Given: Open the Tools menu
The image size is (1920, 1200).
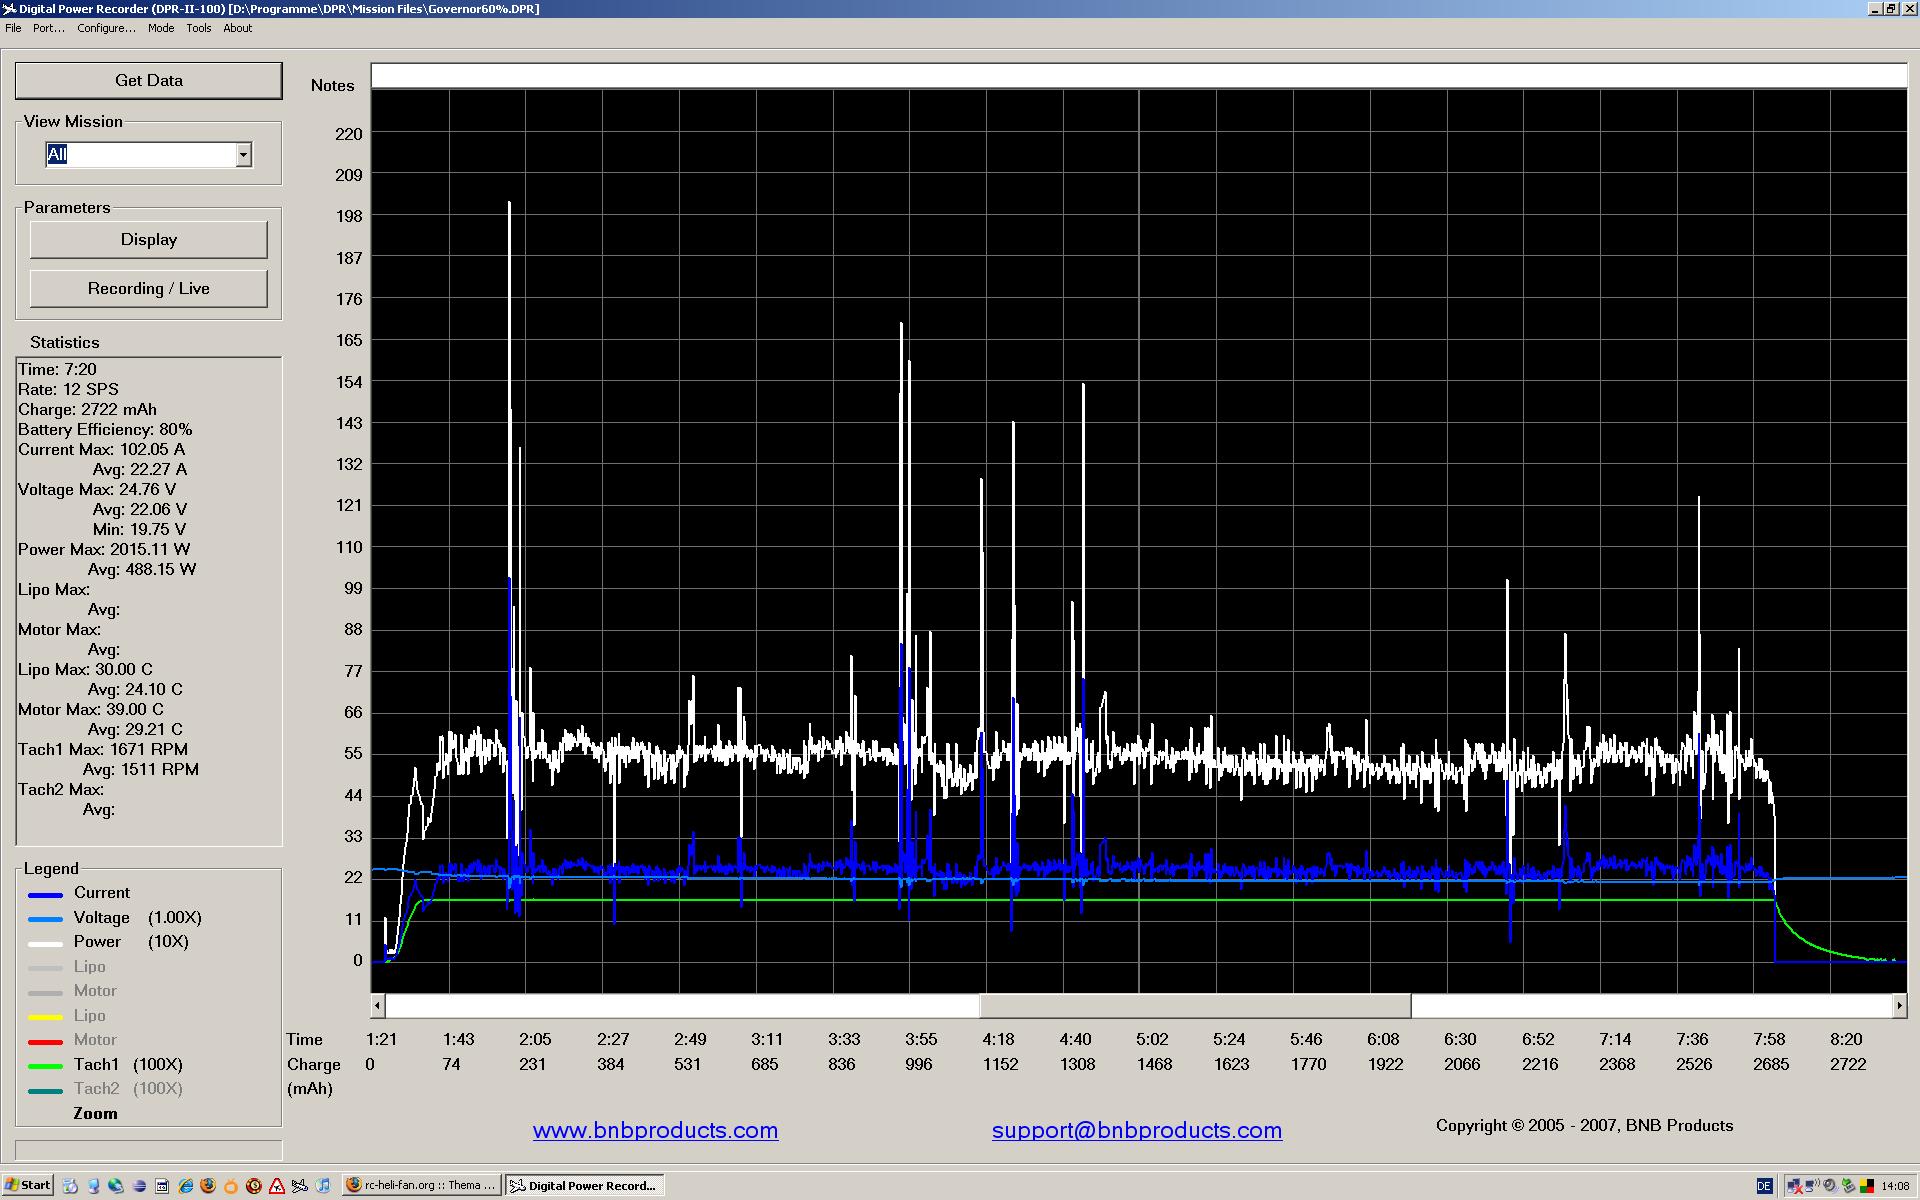Looking at the screenshot, I should pyautogui.click(x=199, y=28).
